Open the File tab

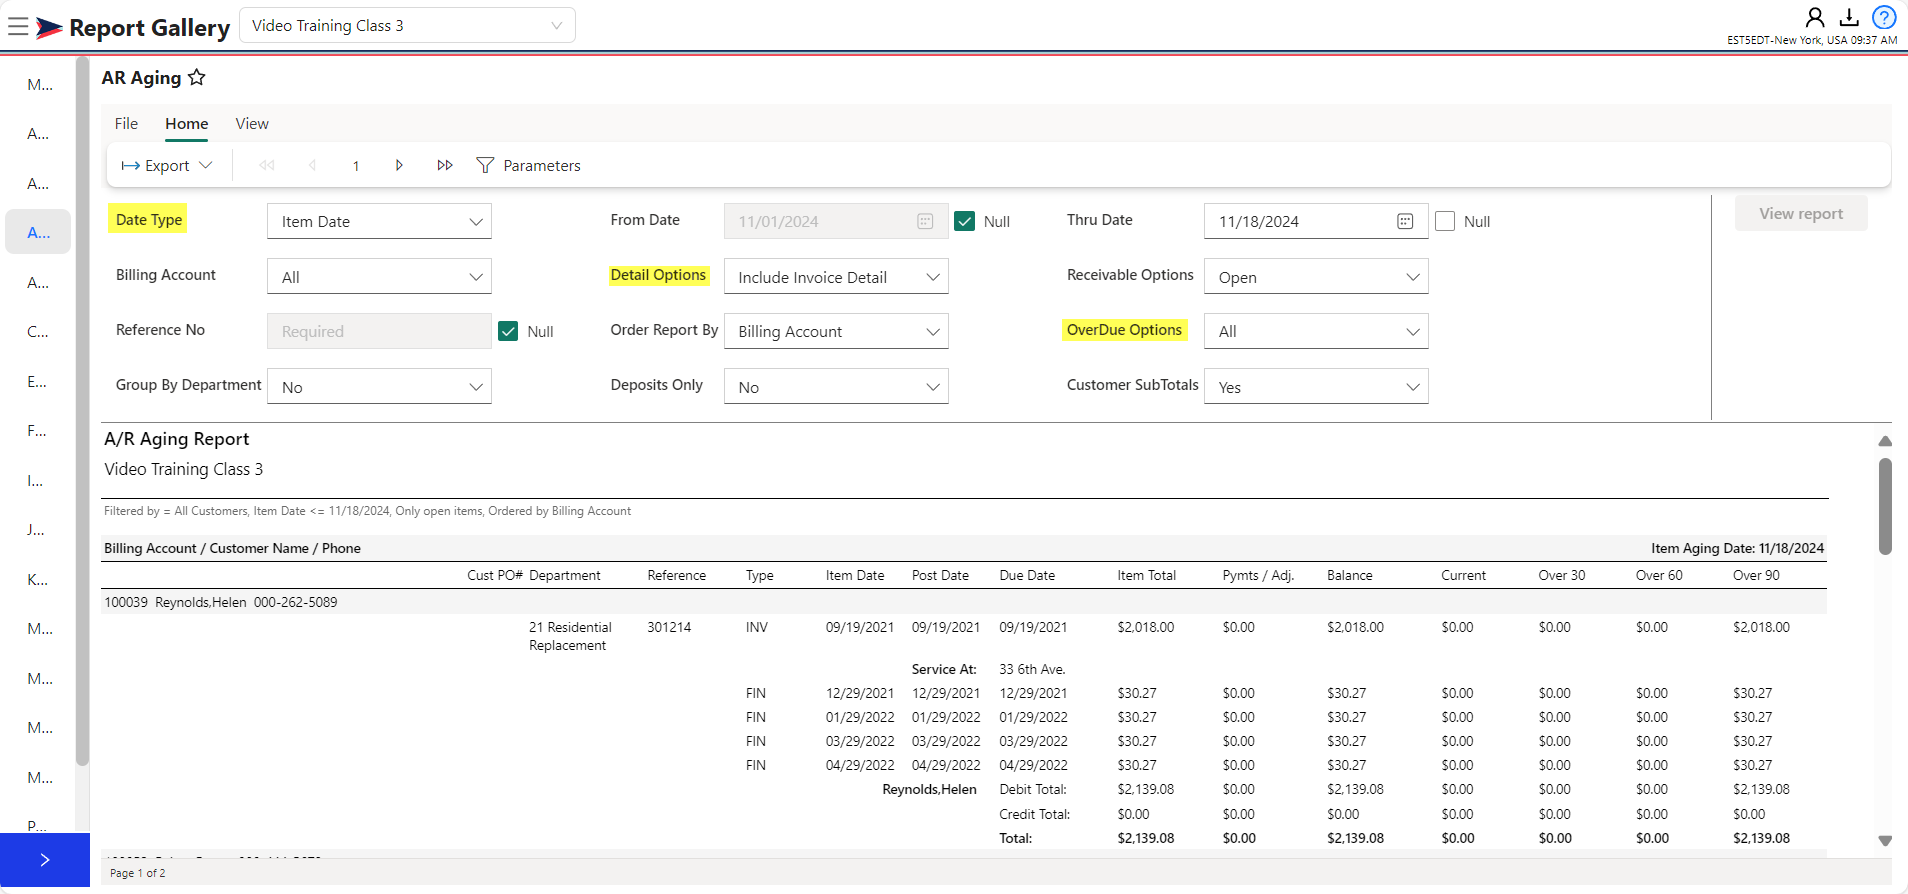(126, 124)
